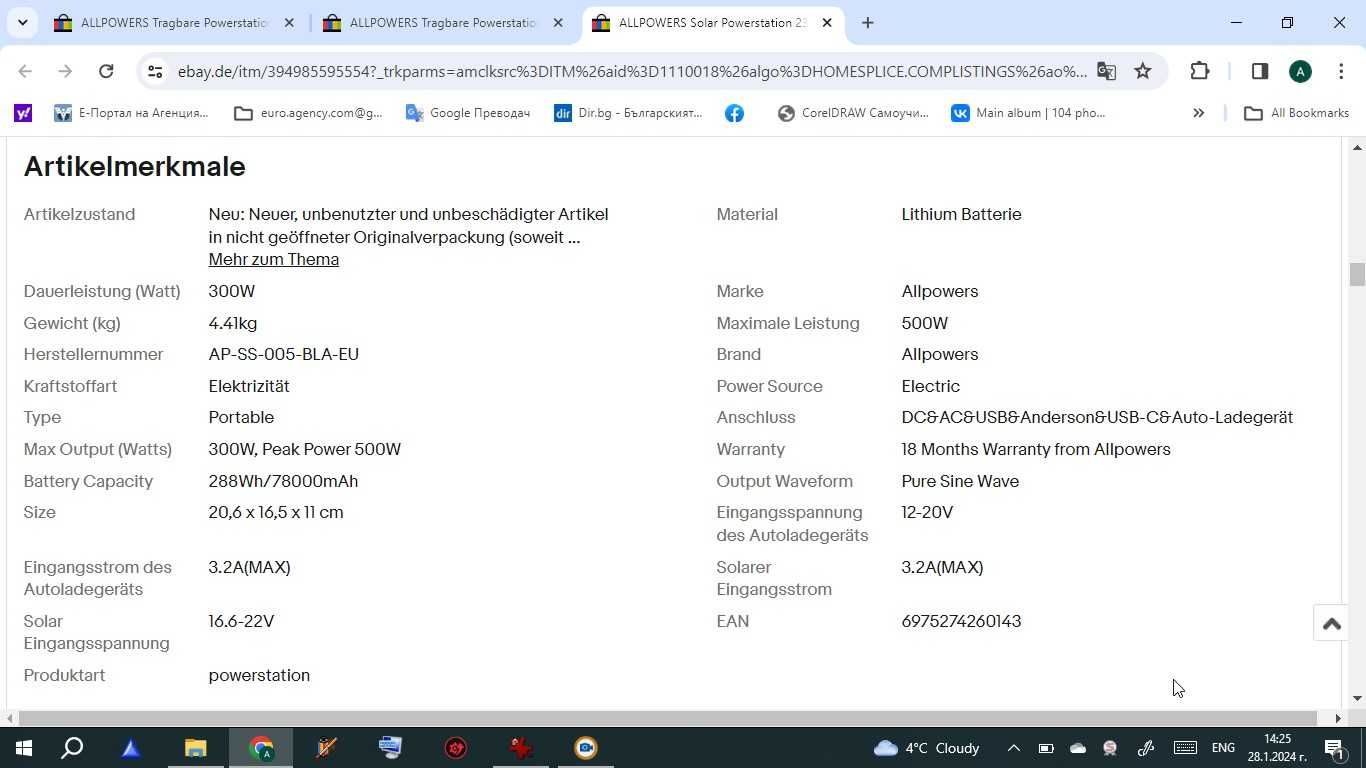1366x768 pixels.
Task: Show more hidden bookmarks chevron
Action: point(1198,113)
